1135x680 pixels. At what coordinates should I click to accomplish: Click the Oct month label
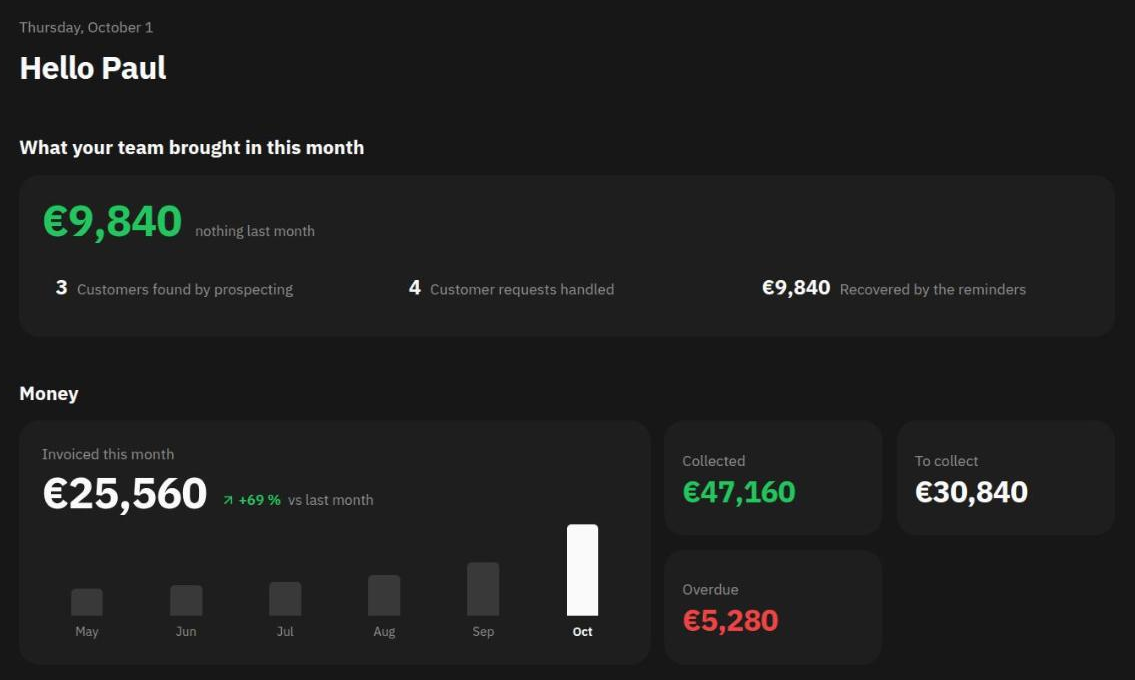582,631
